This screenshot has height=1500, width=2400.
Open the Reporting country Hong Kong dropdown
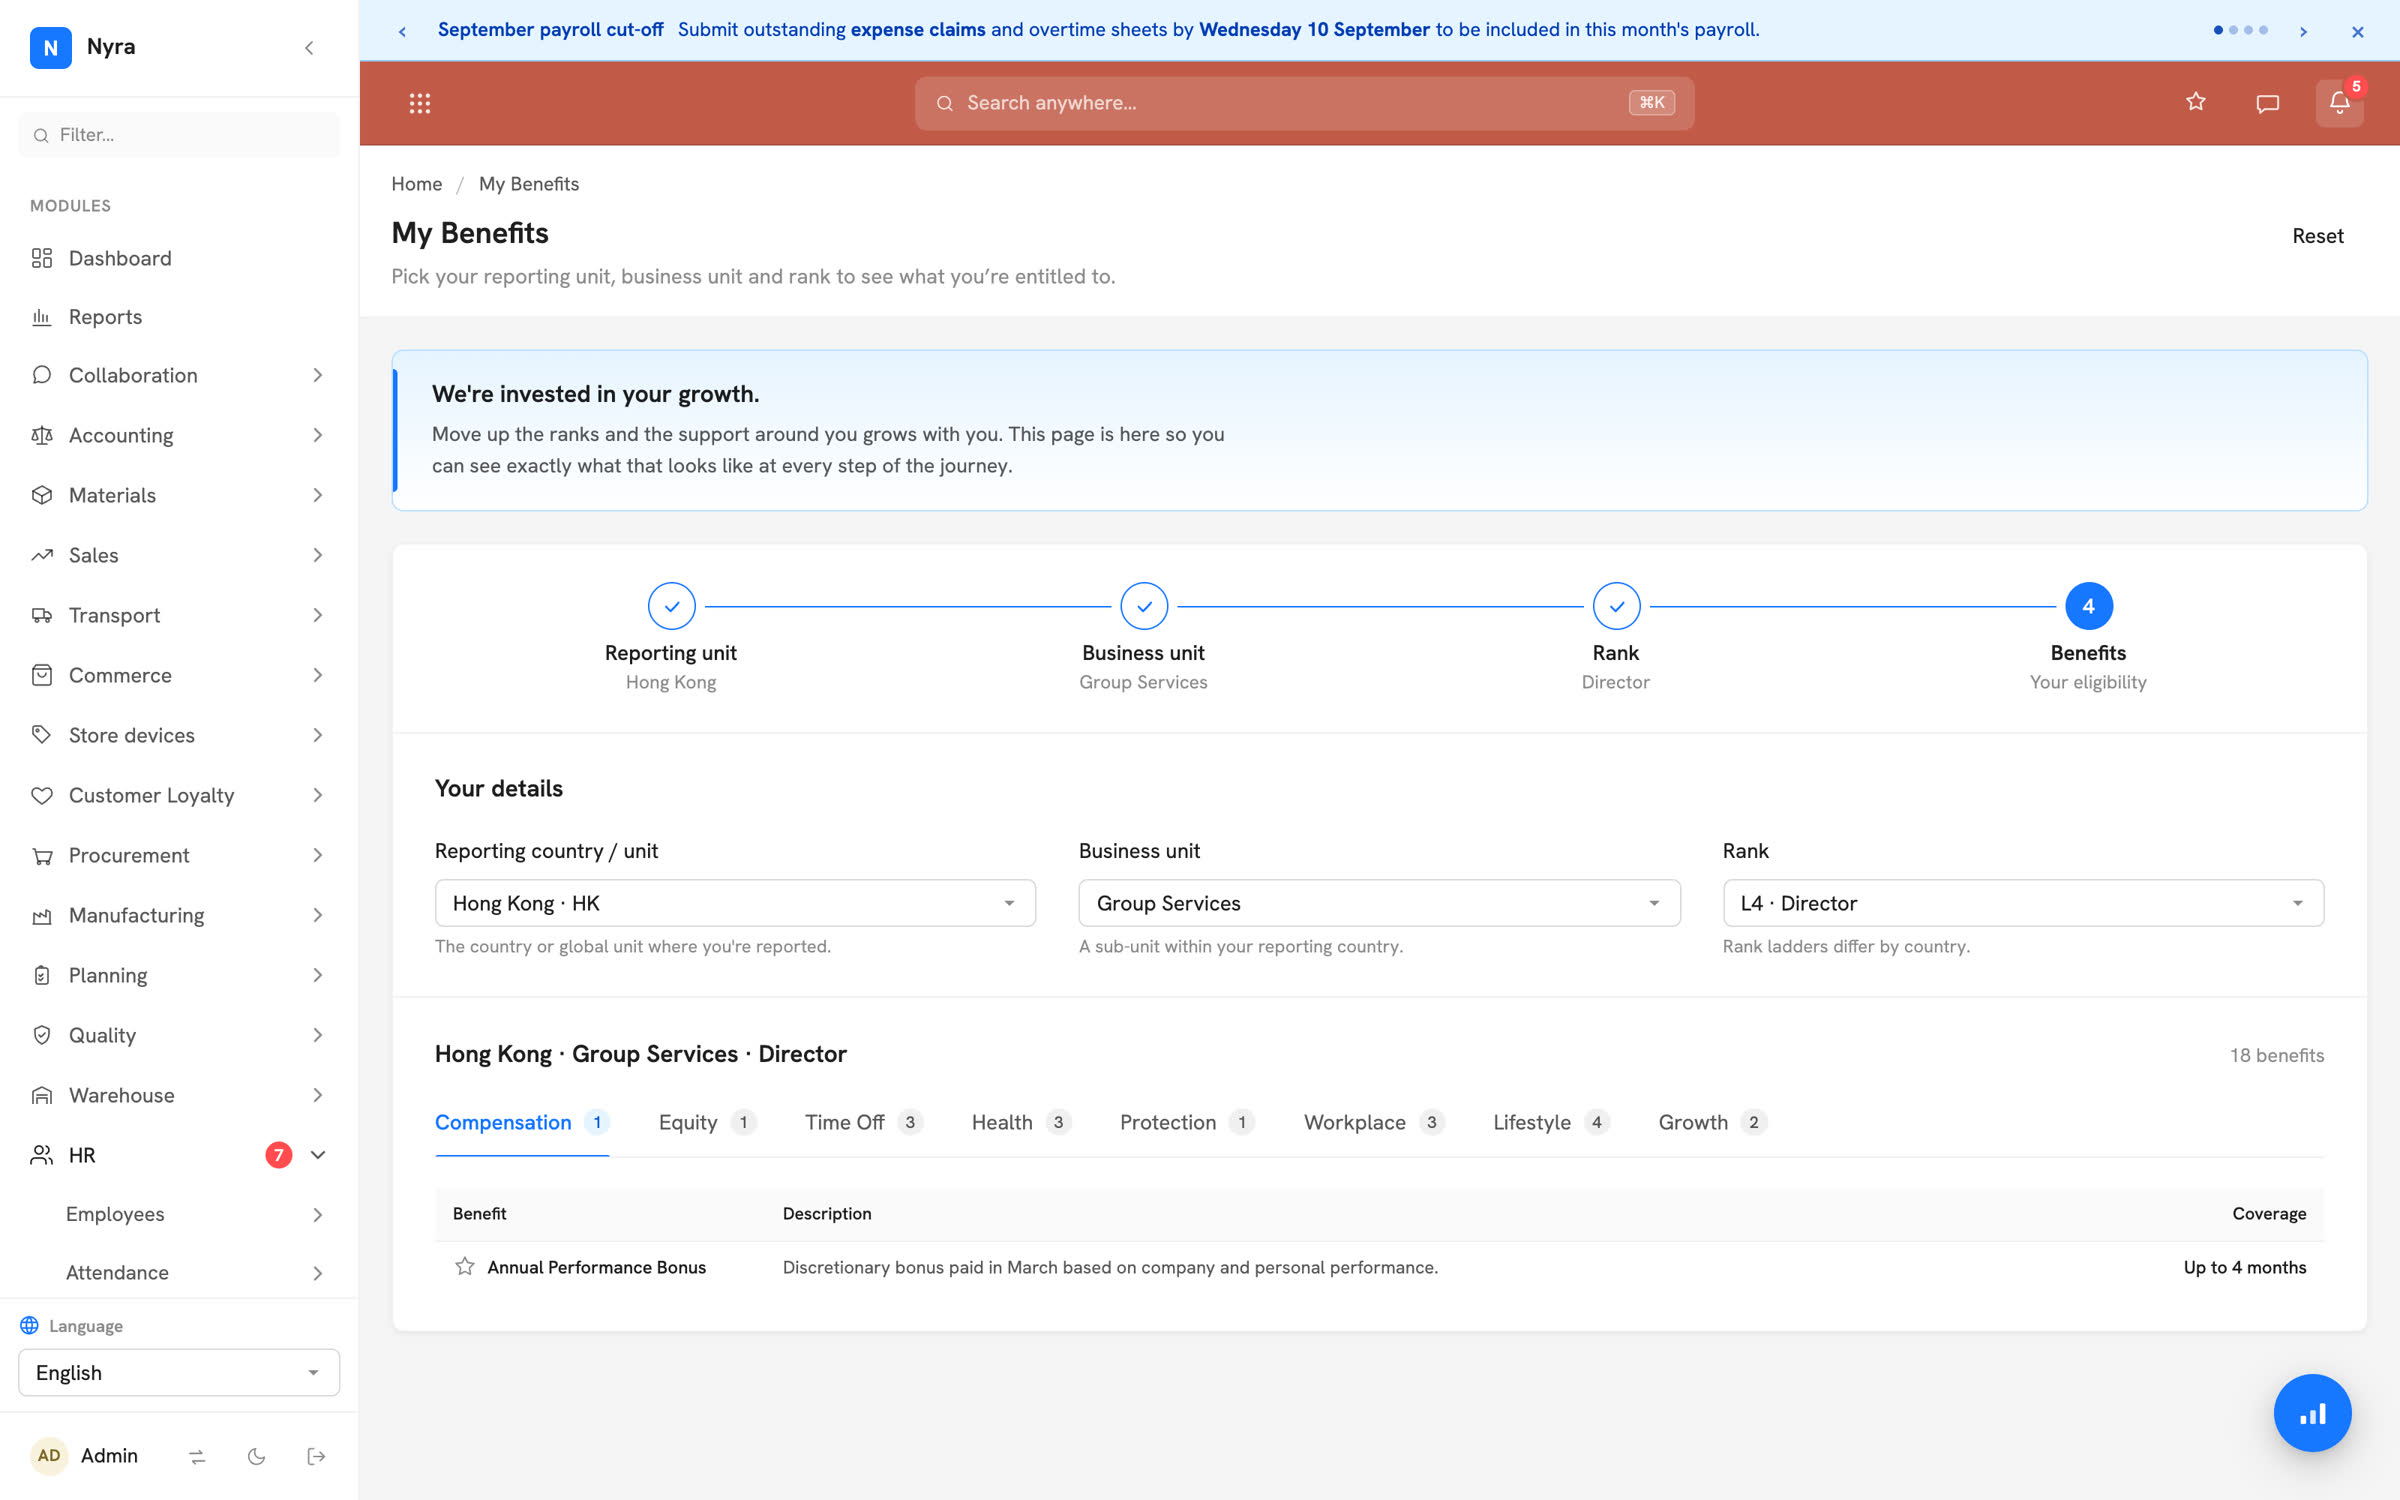tap(735, 903)
